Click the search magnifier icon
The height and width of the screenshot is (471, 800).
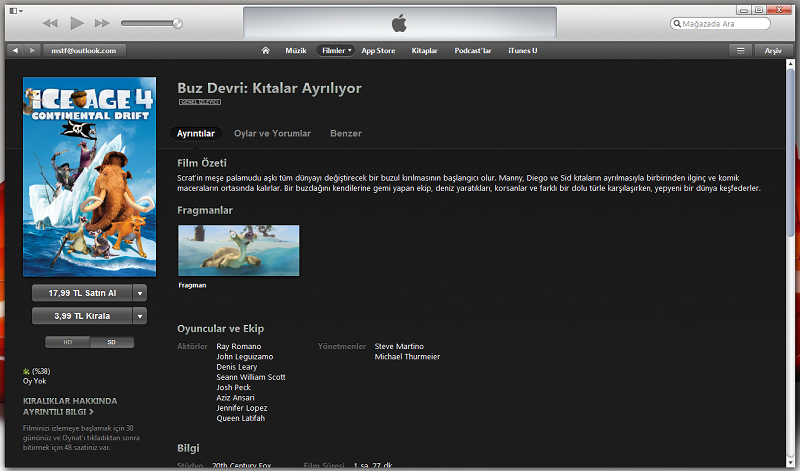click(677, 23)
